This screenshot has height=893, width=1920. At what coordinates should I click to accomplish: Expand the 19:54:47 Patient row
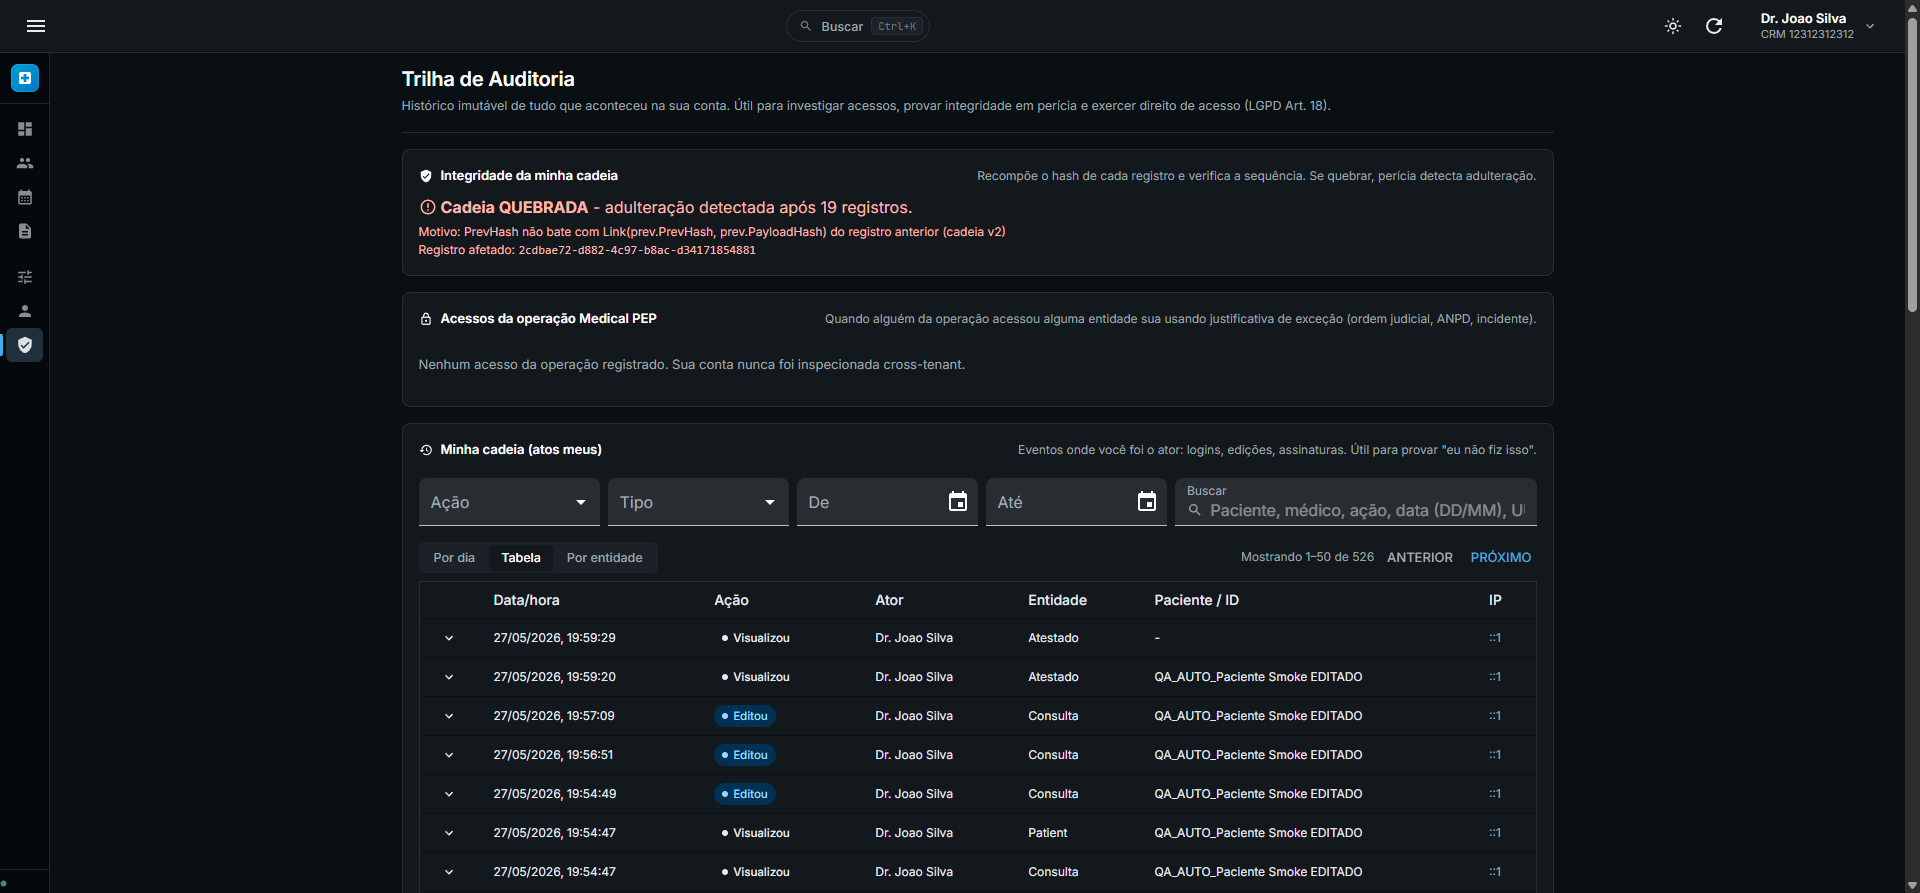click(x=449, y=833)
